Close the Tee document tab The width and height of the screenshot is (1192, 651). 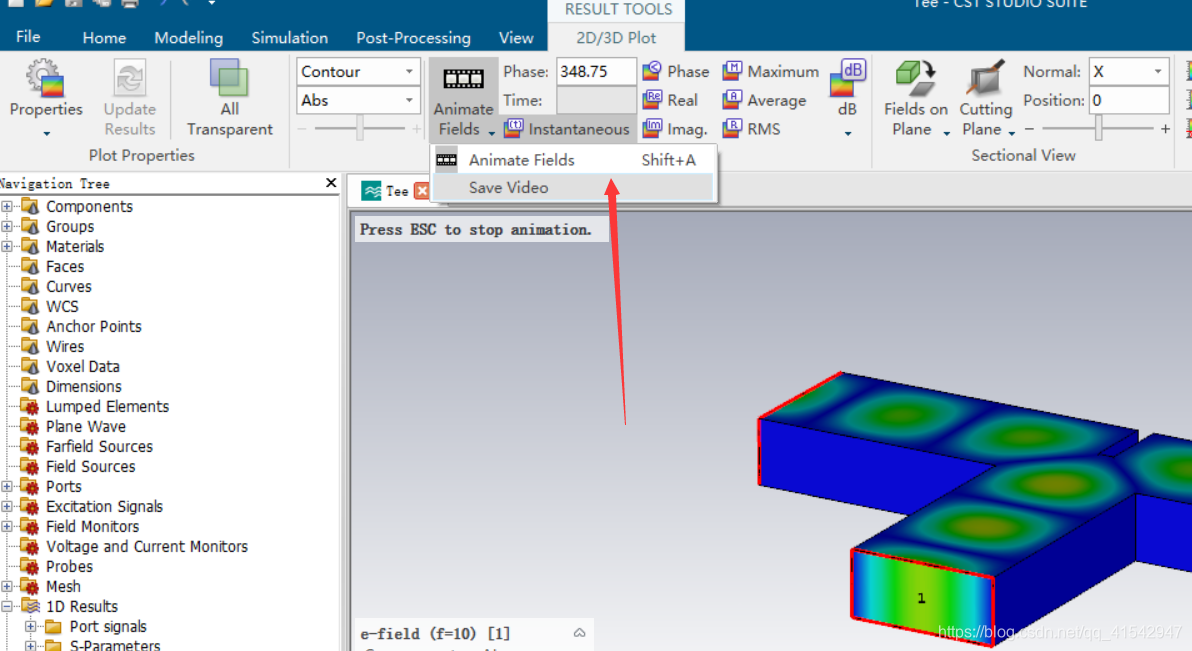[422, 191]
